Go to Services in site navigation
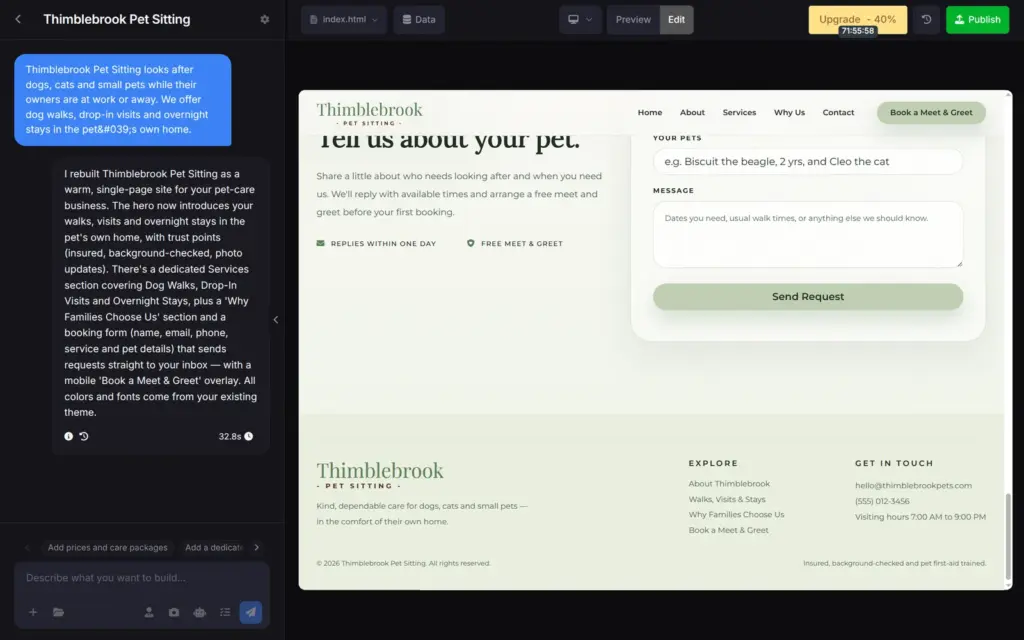The image size is (1024, 640). 739,112
